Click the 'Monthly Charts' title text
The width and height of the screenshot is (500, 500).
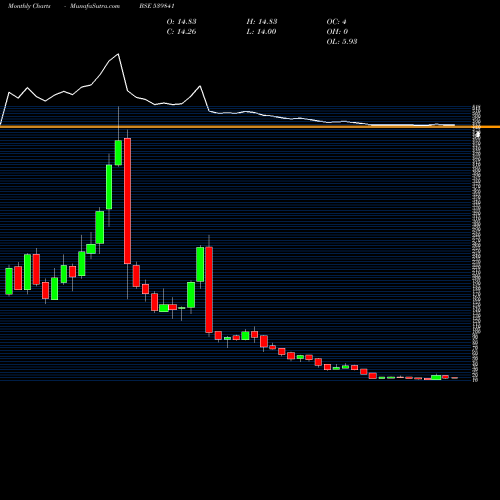click(x=29, y=6)
